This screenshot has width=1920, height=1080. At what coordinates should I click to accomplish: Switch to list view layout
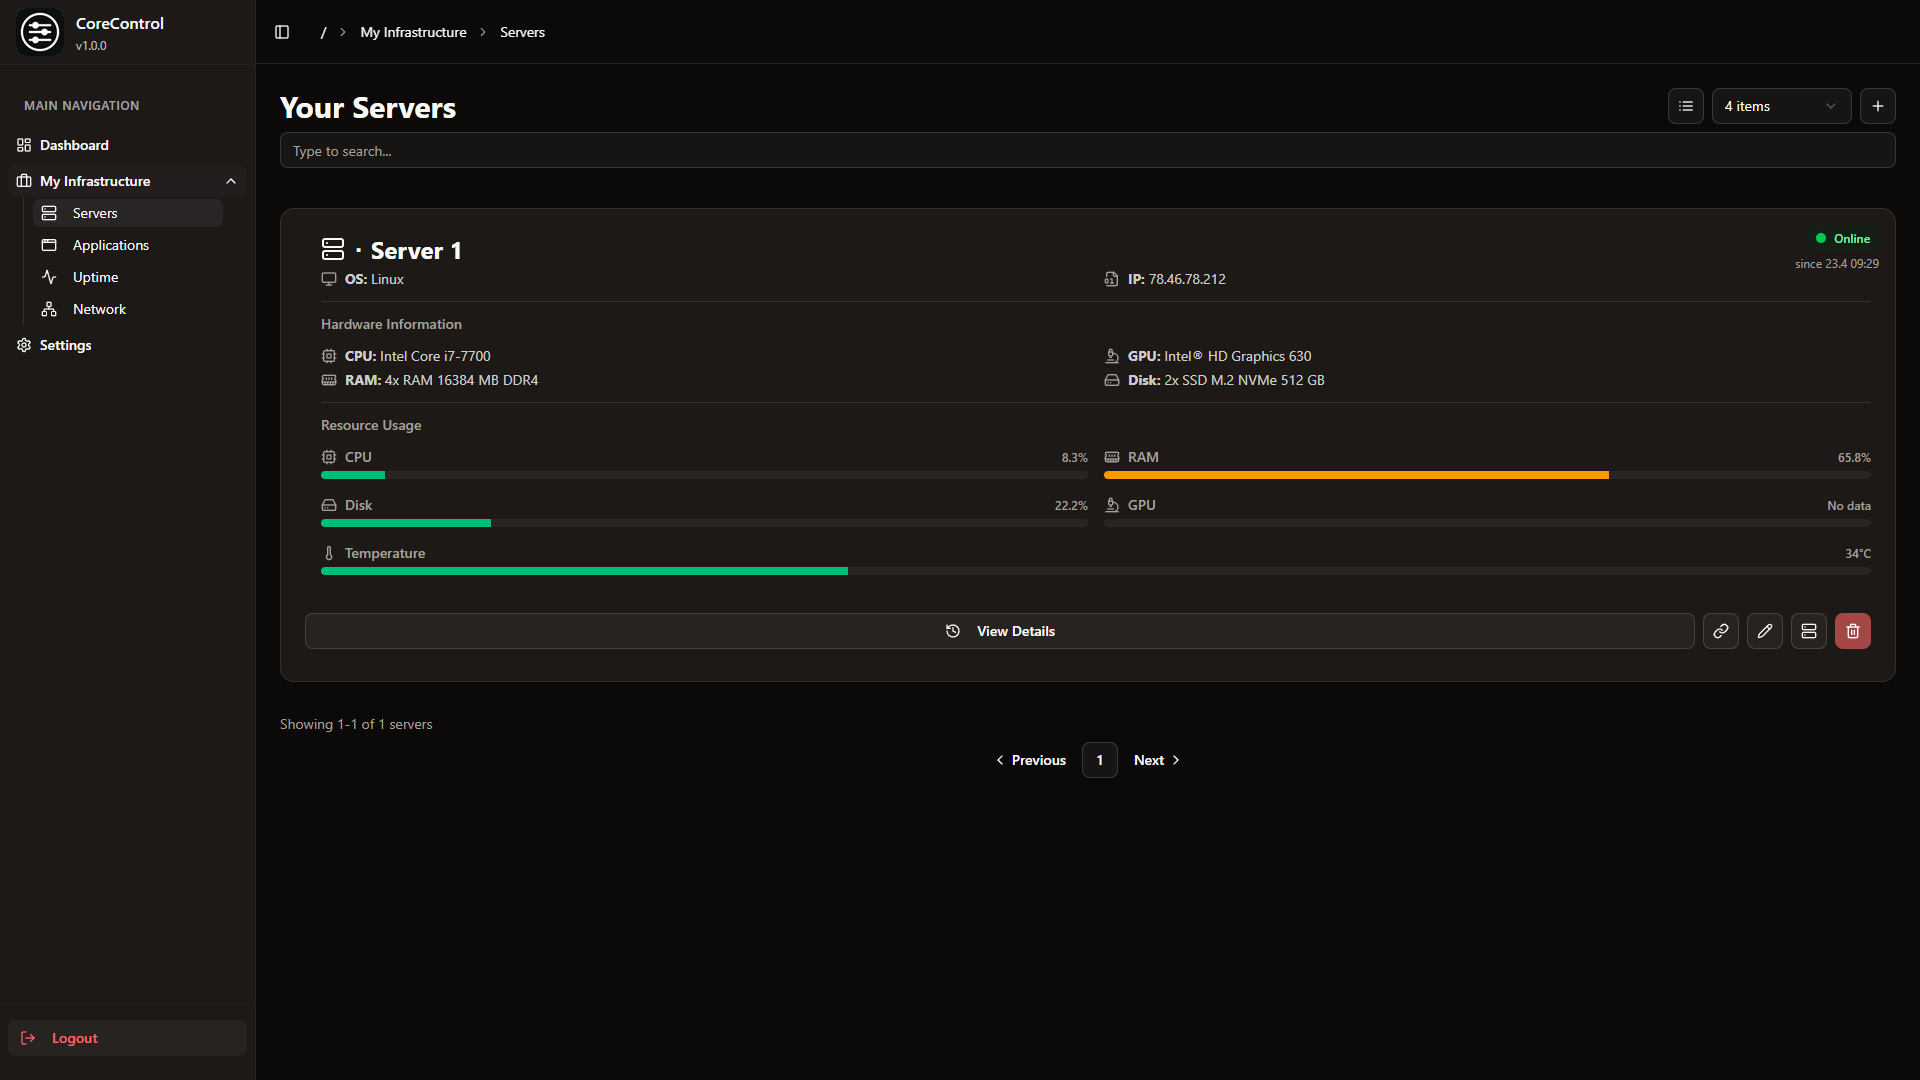[x=1685, y=106]
